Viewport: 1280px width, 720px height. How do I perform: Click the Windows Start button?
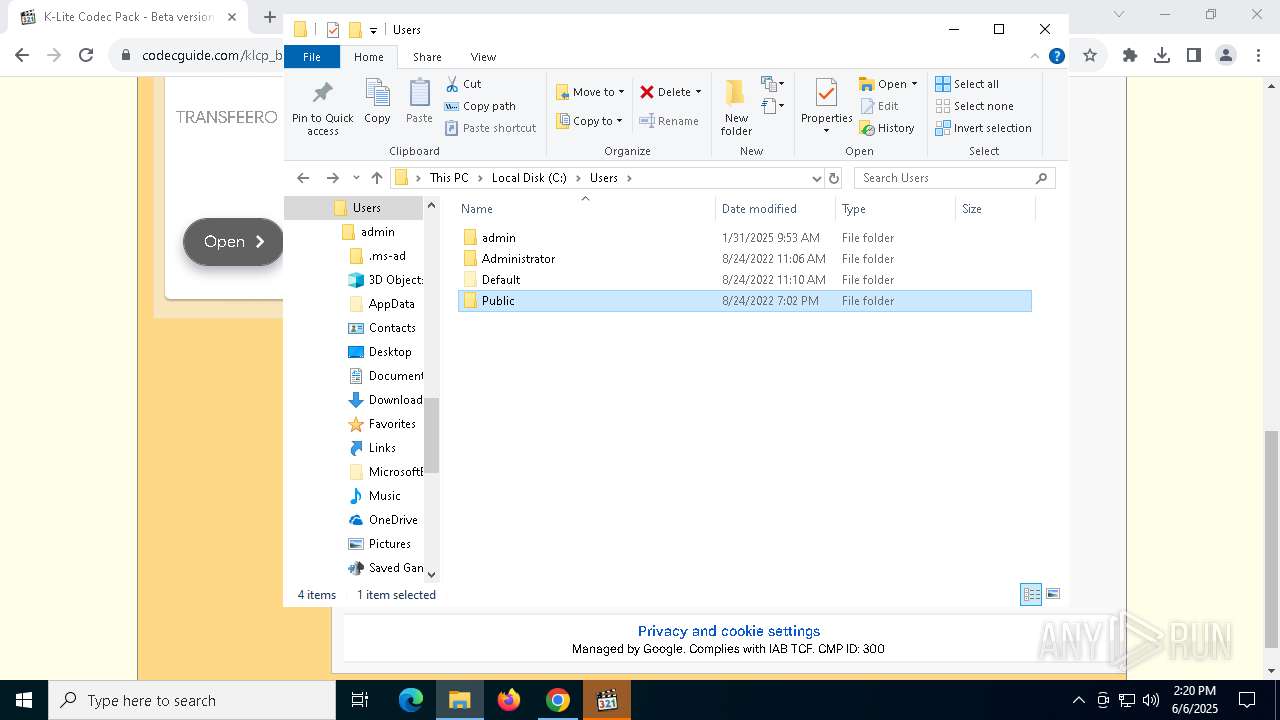click(24, 700)
